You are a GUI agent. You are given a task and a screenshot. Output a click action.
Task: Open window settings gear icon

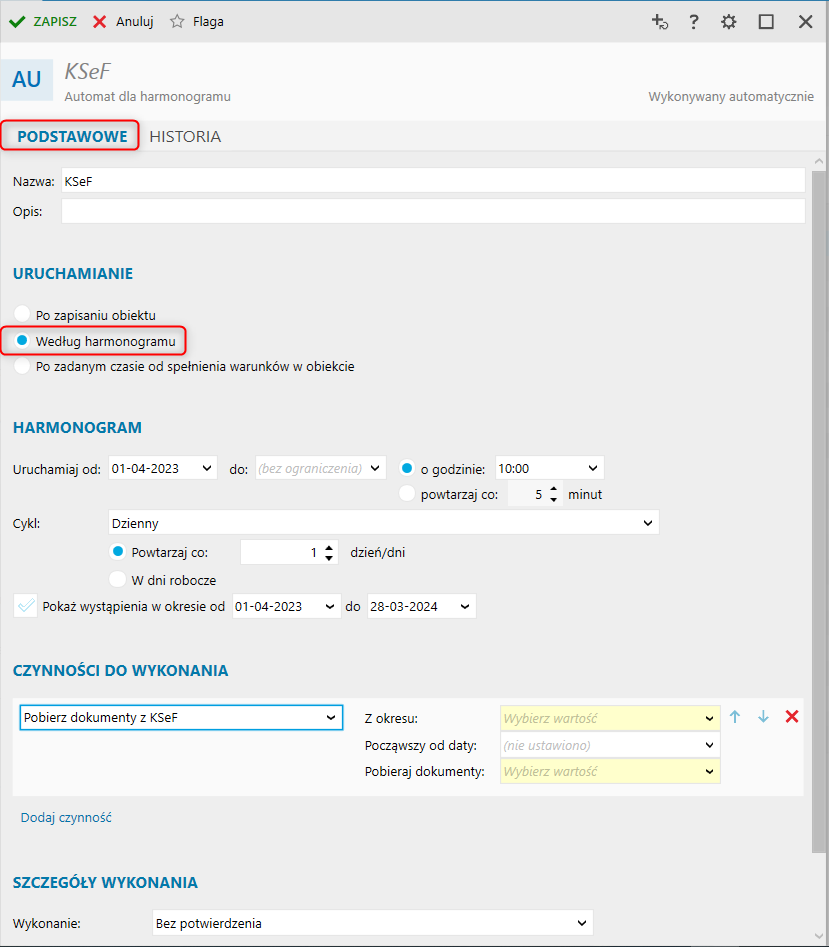coord(729,22)
